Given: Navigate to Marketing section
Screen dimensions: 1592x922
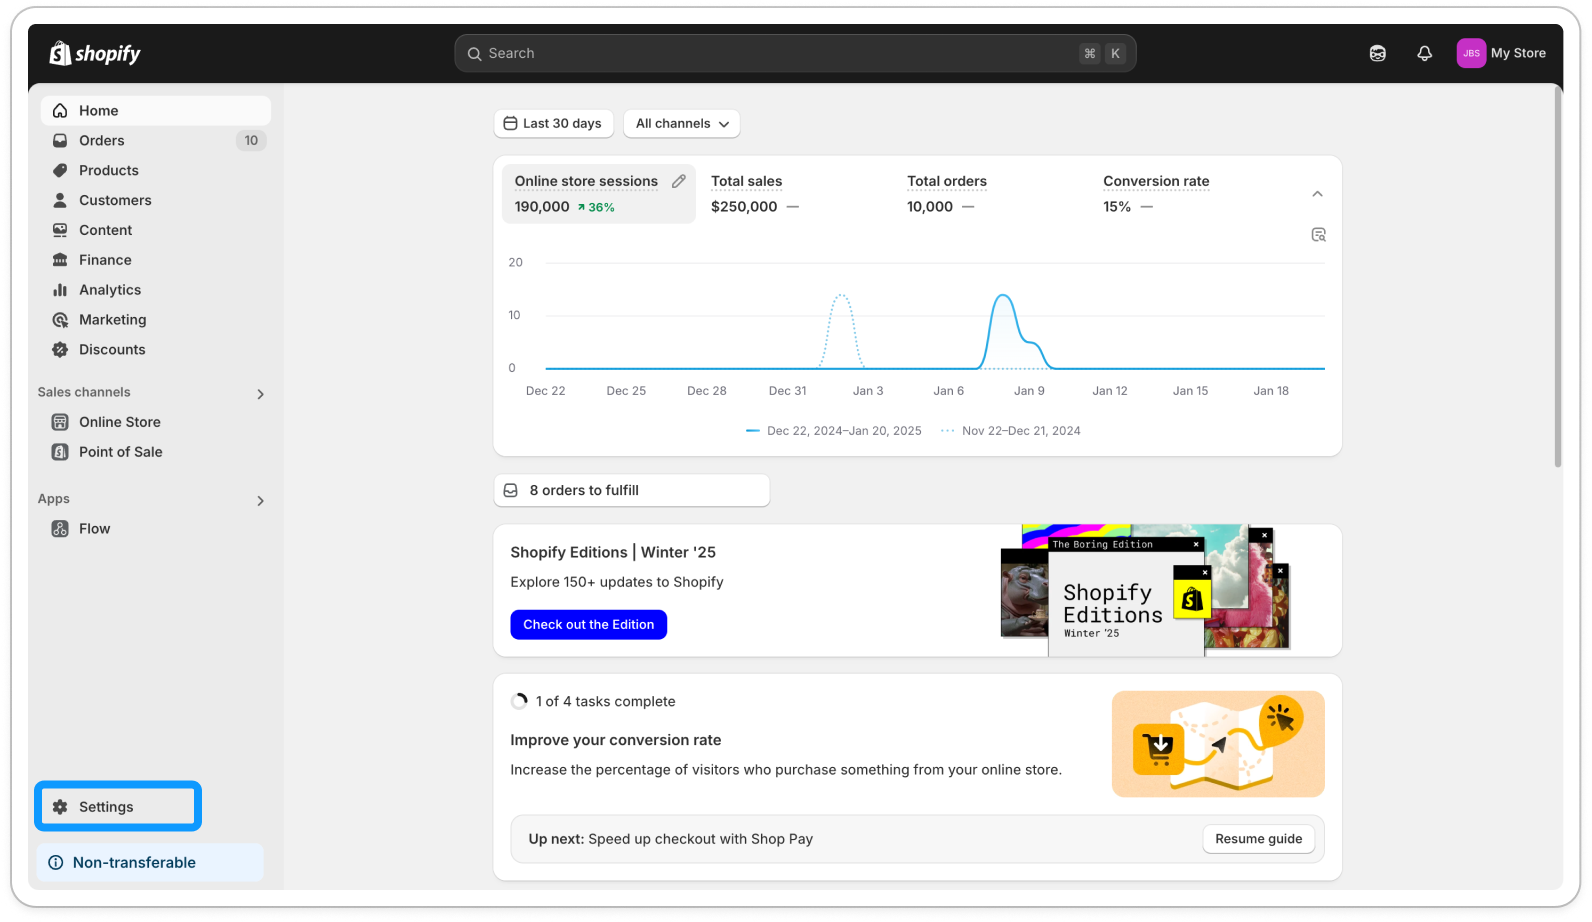Looking at the screenshot, I should tap(156, 320).
